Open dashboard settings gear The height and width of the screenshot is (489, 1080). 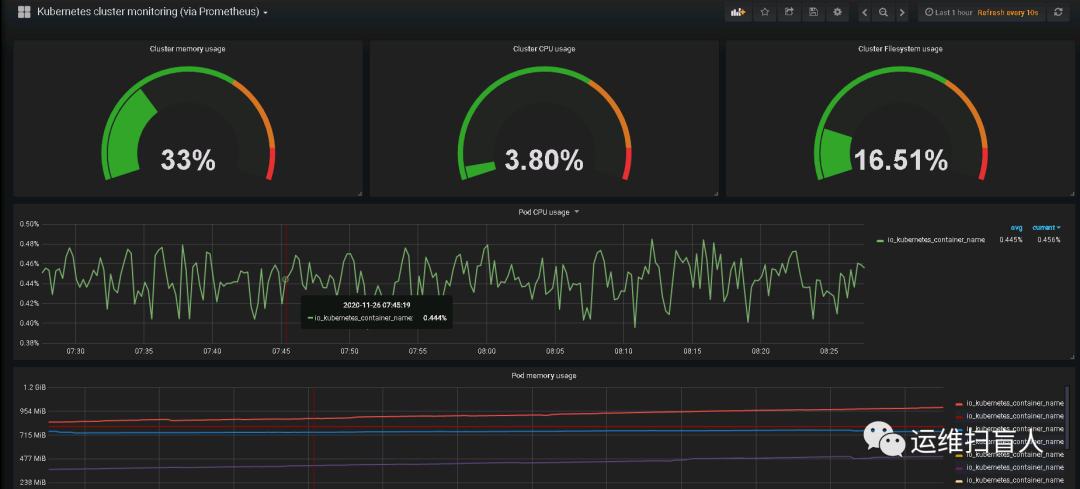[838, 12]
